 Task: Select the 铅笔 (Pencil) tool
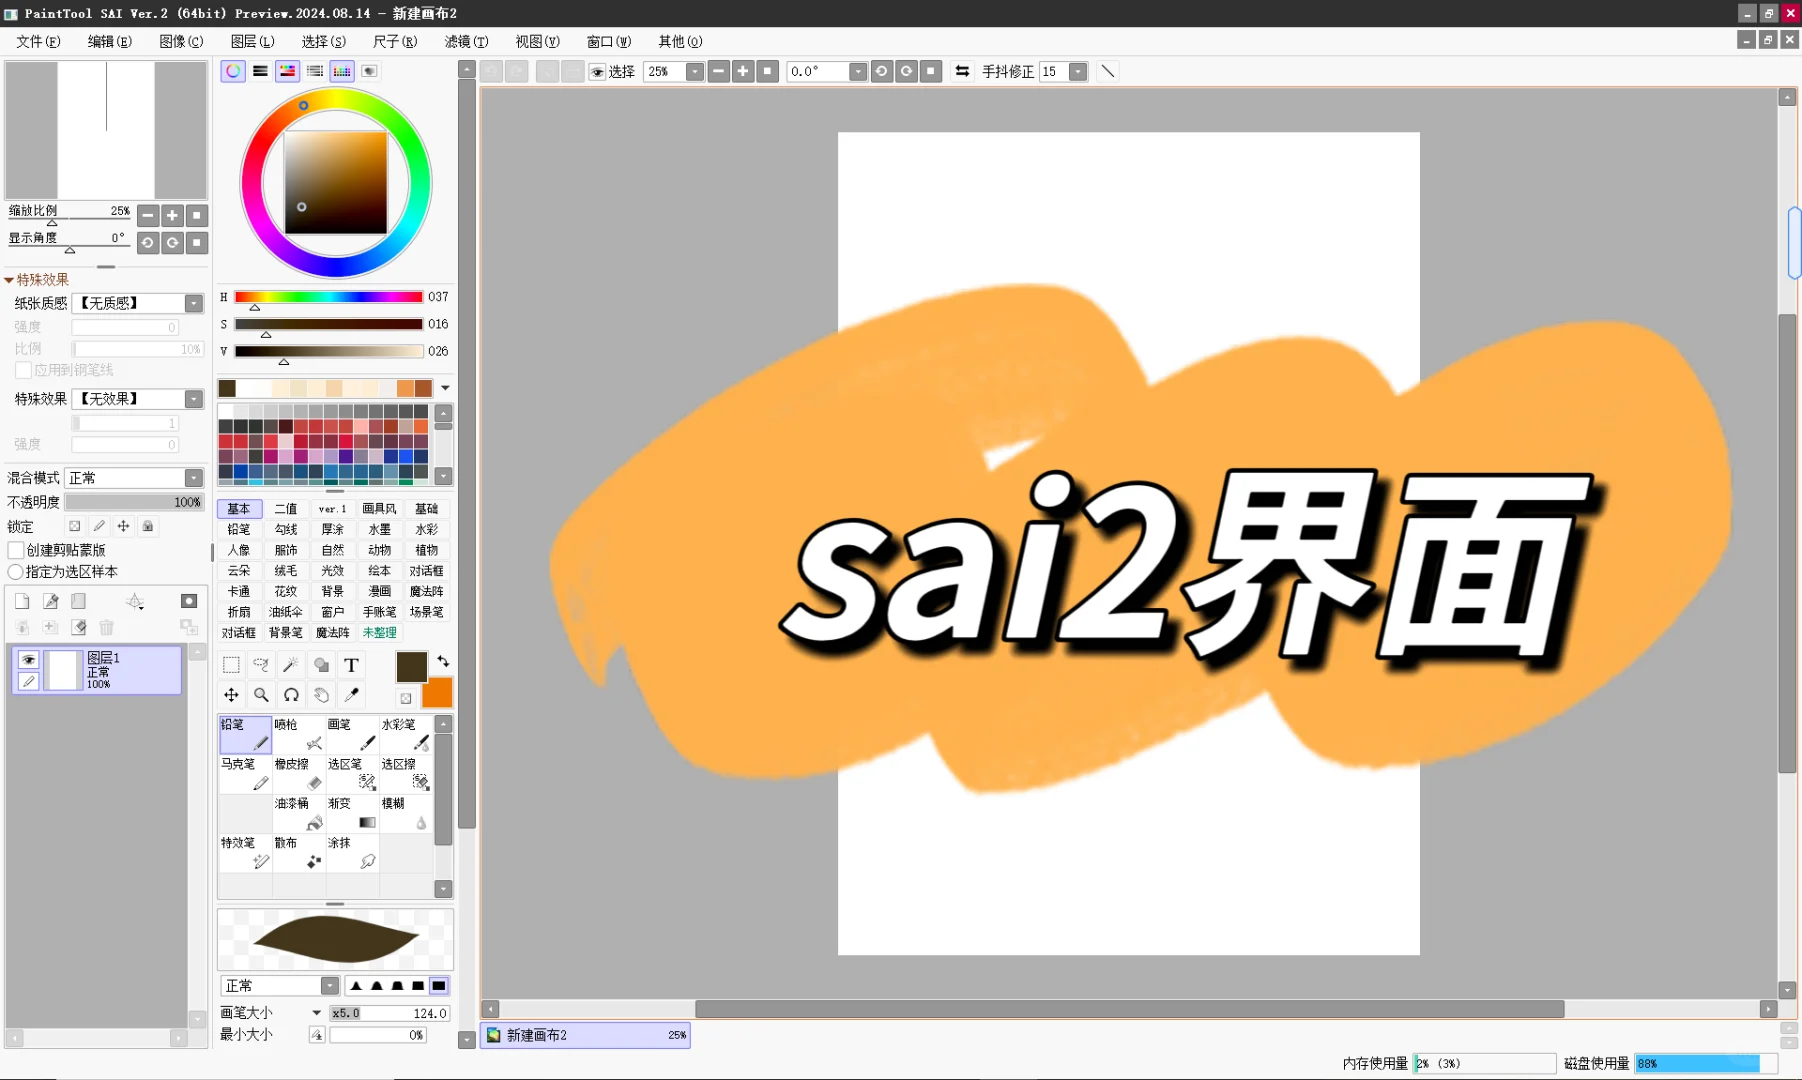point(245,736)
